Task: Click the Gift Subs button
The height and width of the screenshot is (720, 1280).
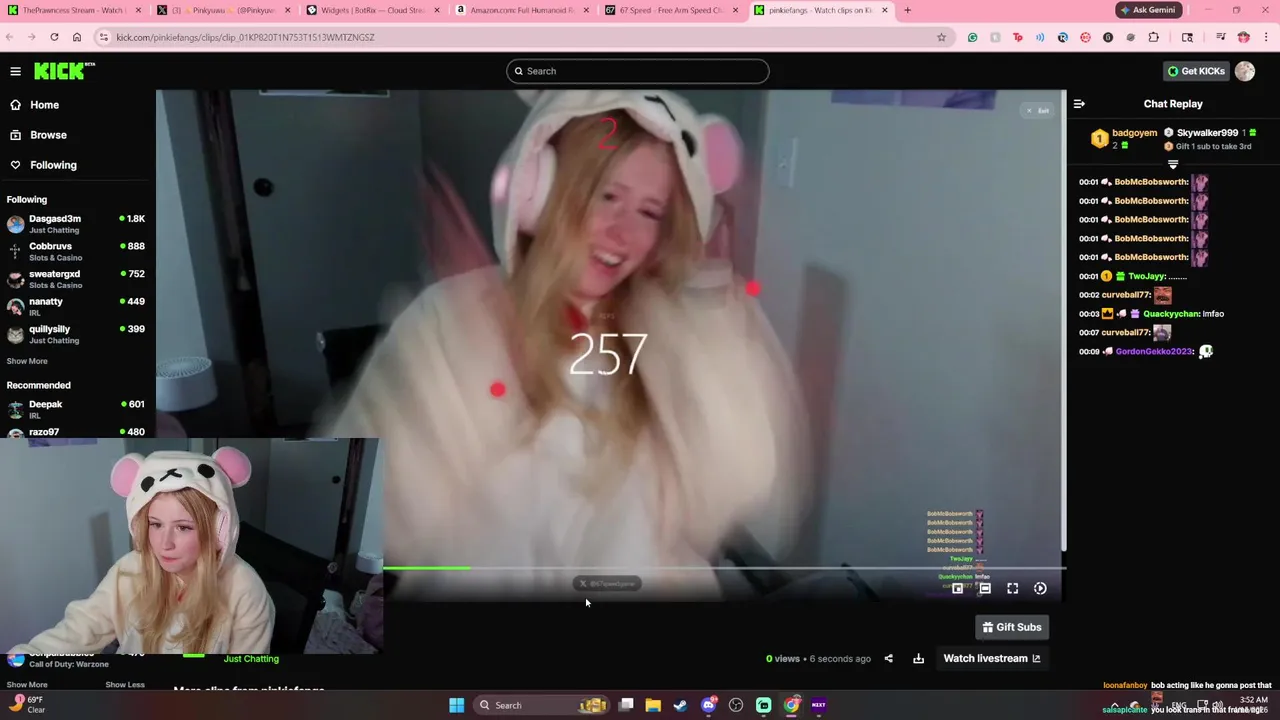Action: pos(1012,627)
